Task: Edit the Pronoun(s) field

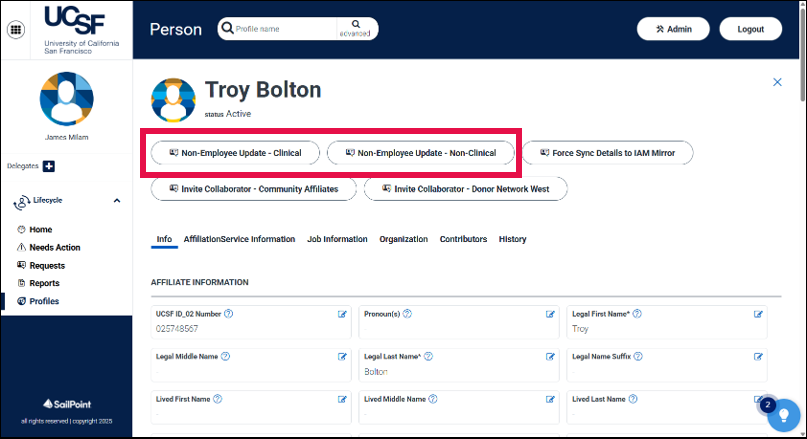Action: click(550, 314)
